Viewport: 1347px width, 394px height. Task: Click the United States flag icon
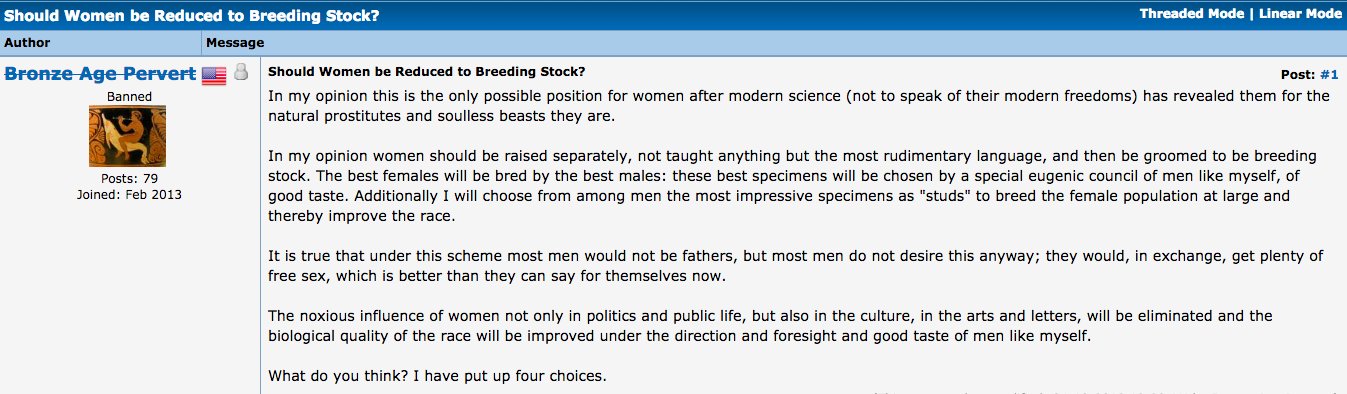[x=214, y=75]
